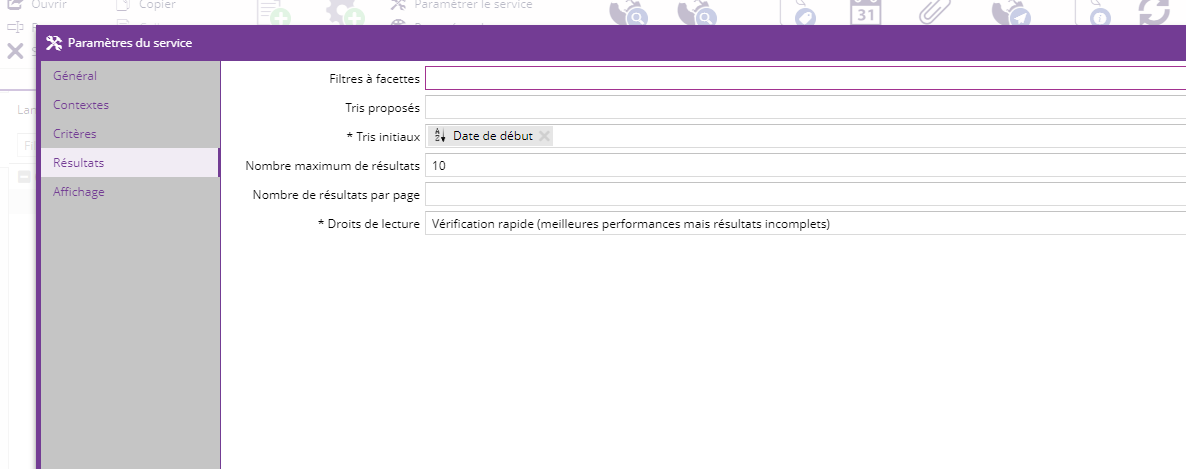Click Copier in the background toolbar
Viewport: 1186px width, 469px height.
pyautogui.click(x=147, y=5)
